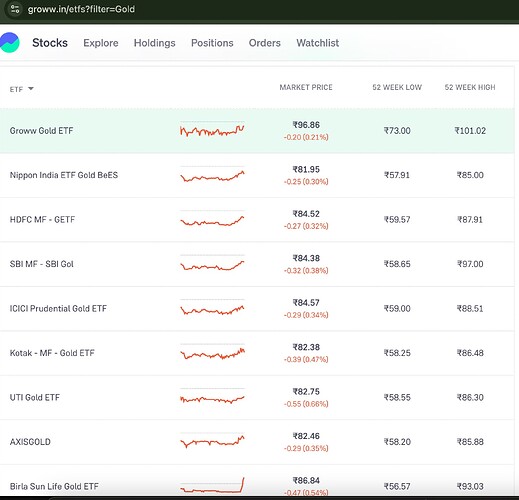Click the address bar URL
519x500 pixels.
point(81,9)
